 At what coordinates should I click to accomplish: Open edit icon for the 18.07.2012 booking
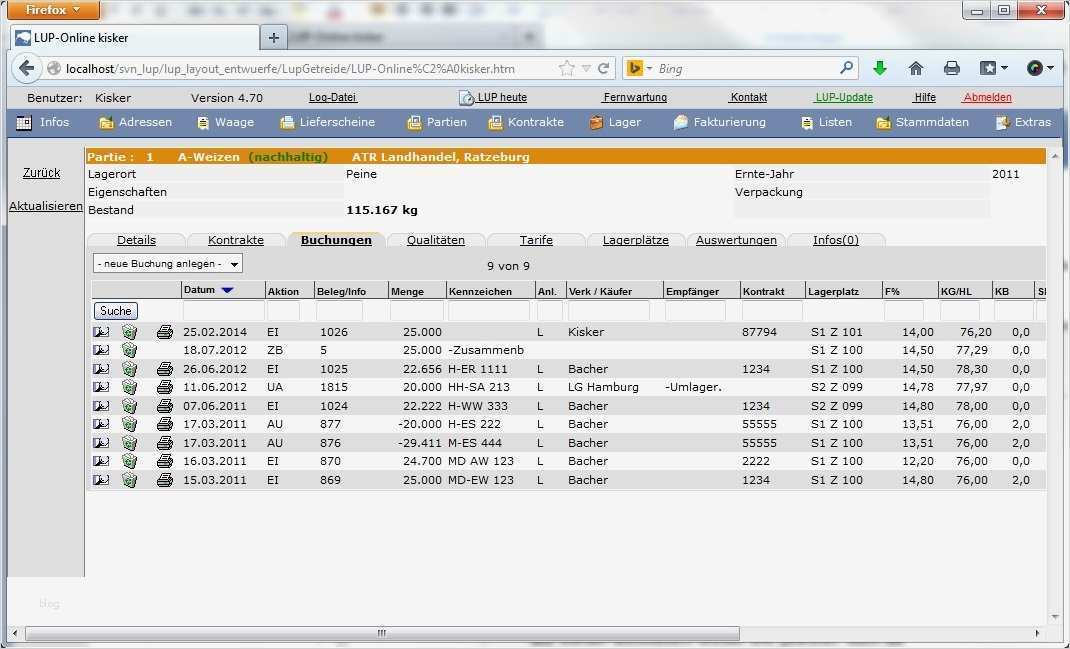click(101, 350)
